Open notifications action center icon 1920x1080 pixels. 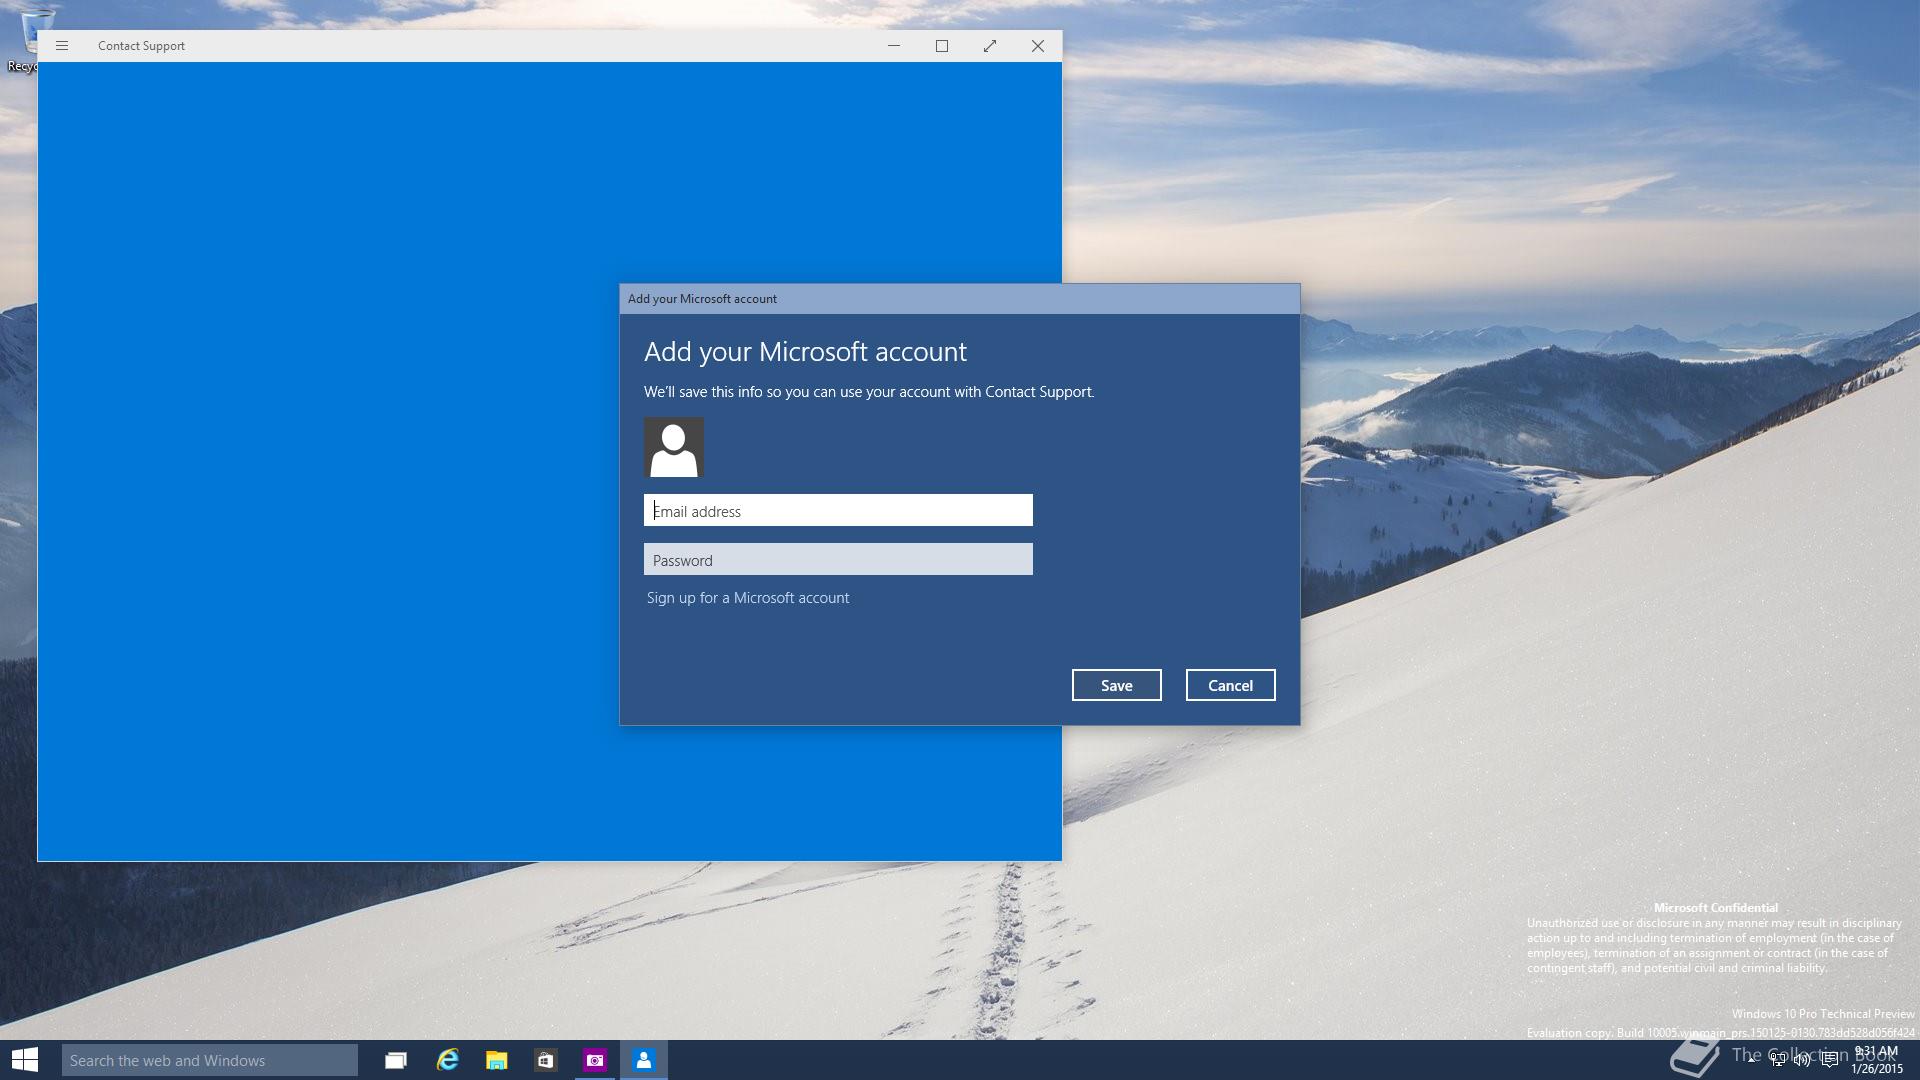1829,1060
